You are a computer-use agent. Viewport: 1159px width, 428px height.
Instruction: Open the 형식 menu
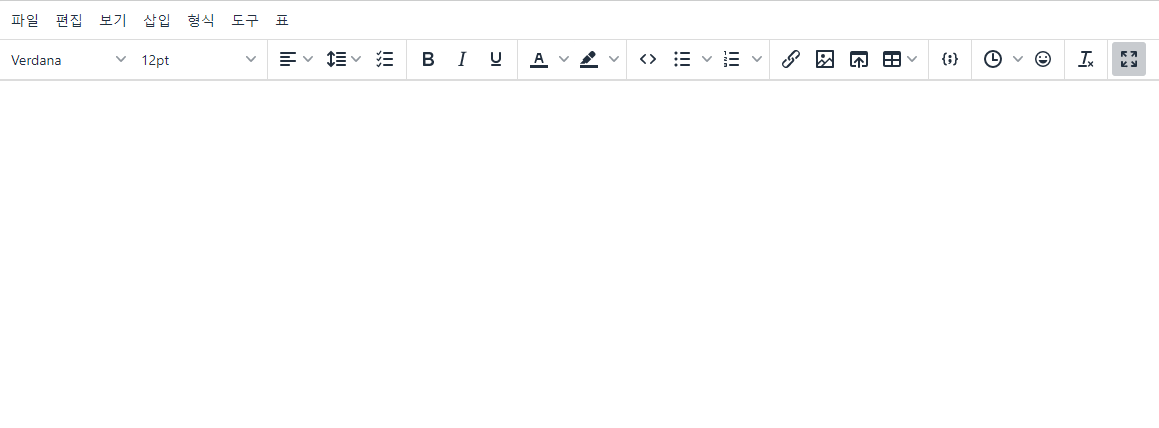tap(201, 20)
